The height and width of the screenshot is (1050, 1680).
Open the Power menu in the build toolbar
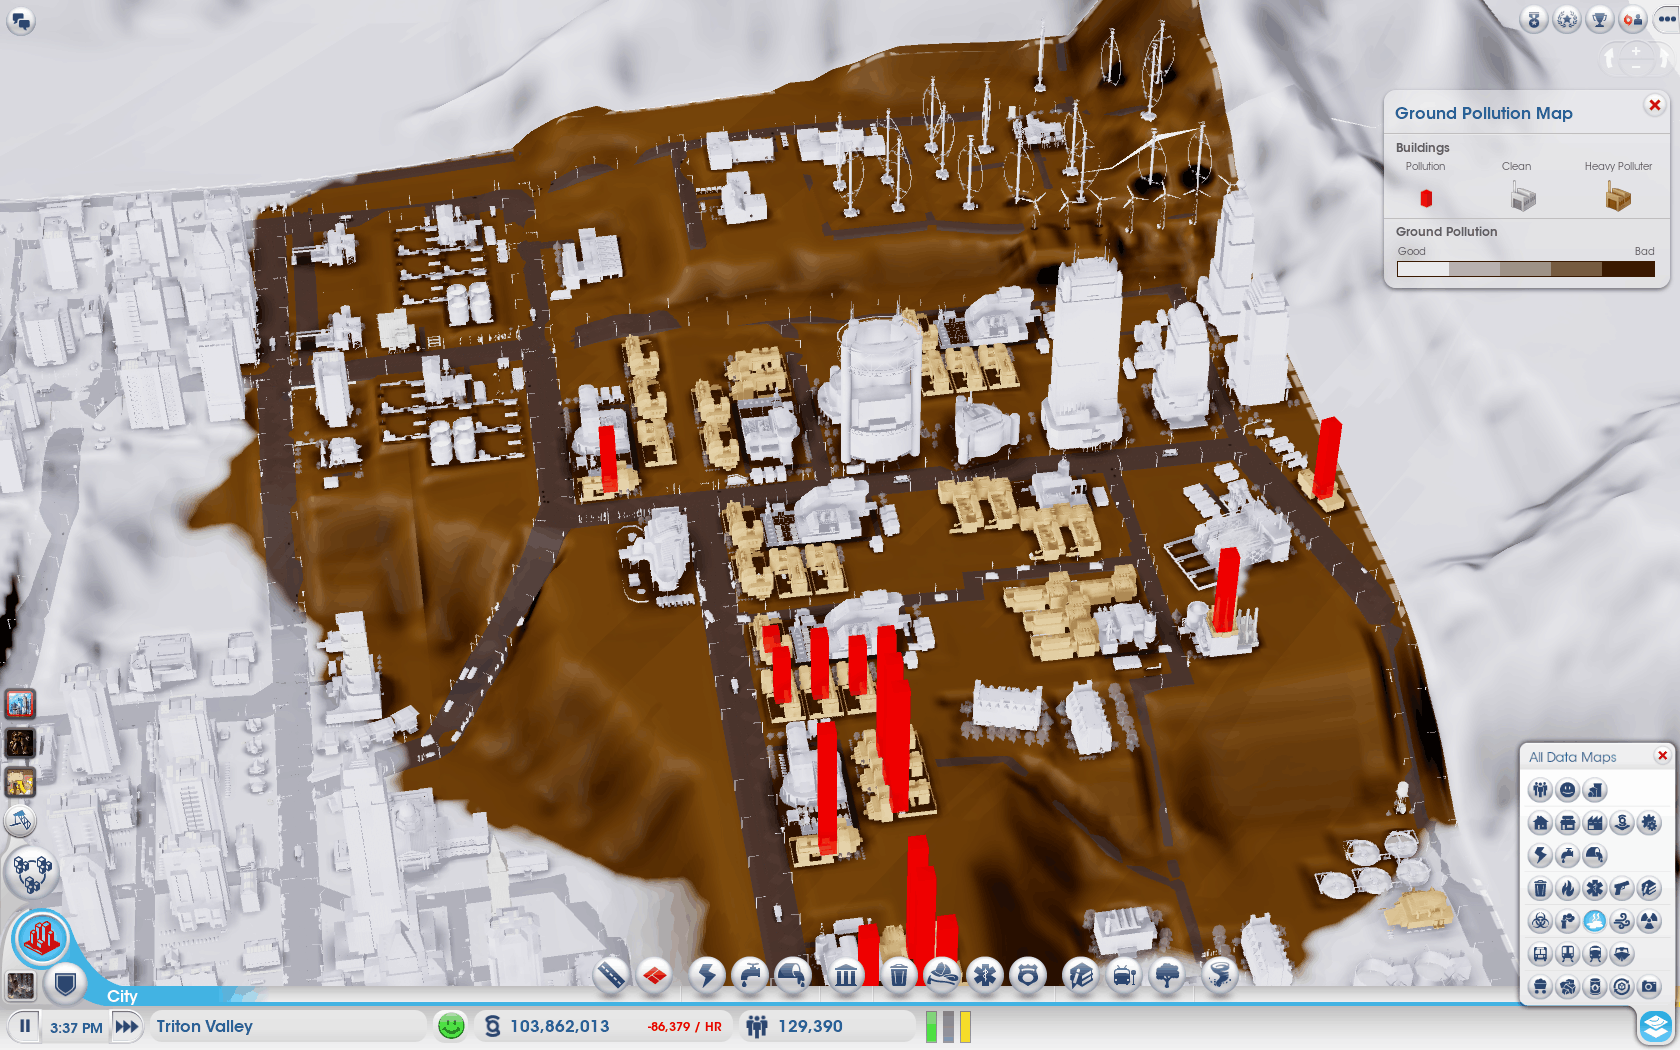(x=707, y=974)
